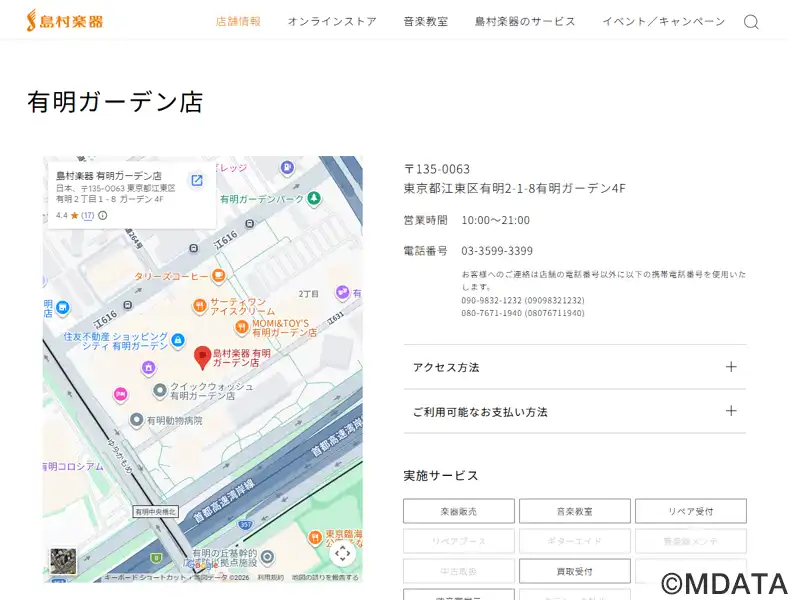Select the Ariake Garden Park marker icon
This screenshot has width=800, height=600.
click(x=314, y=198)
